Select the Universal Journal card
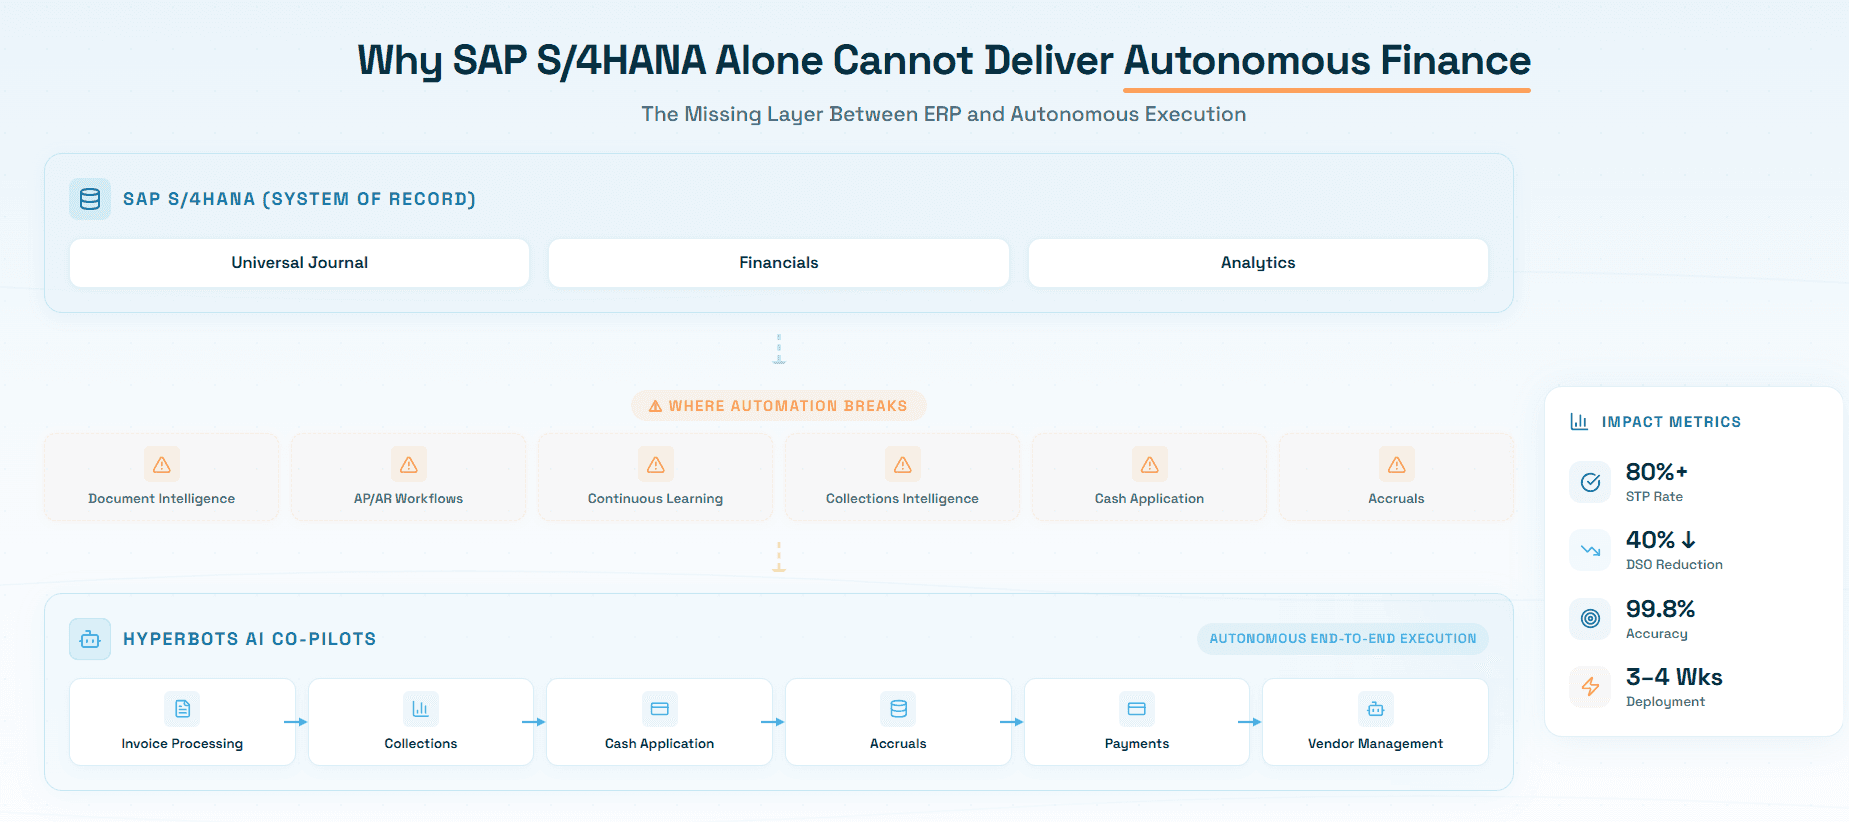 (299, 263)
